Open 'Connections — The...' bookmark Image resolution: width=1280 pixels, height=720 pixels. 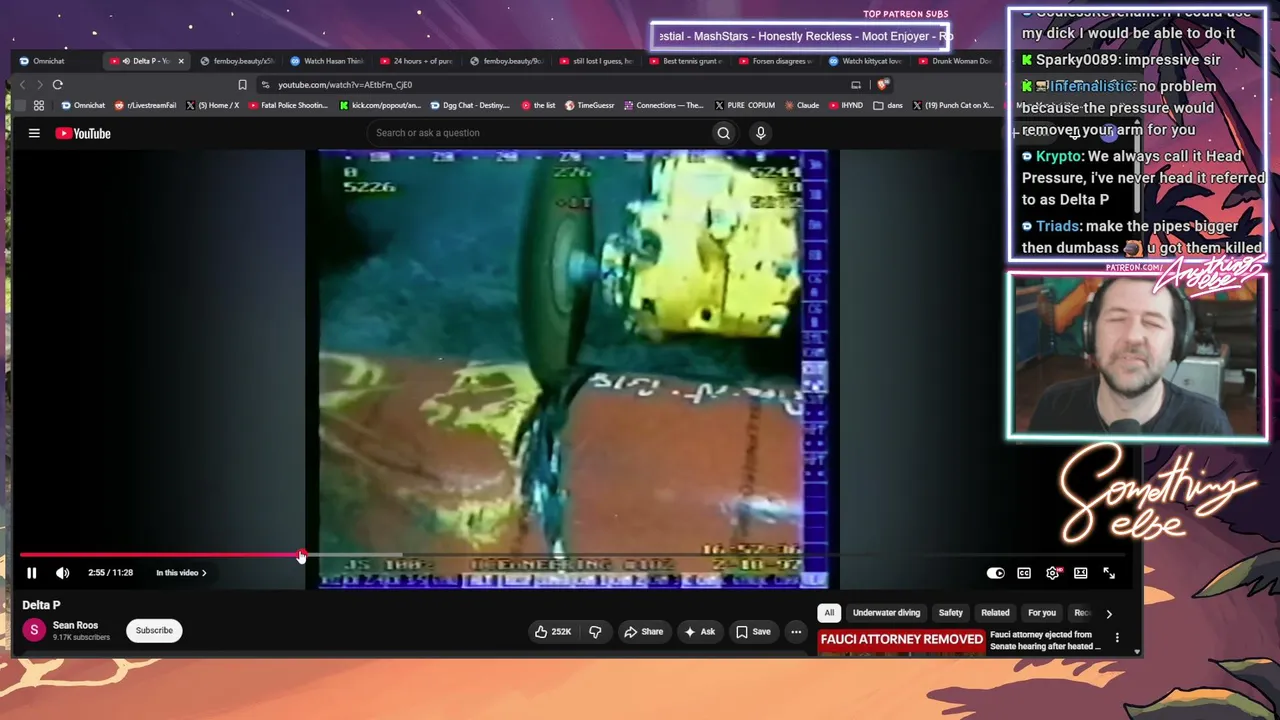point(664,105)
